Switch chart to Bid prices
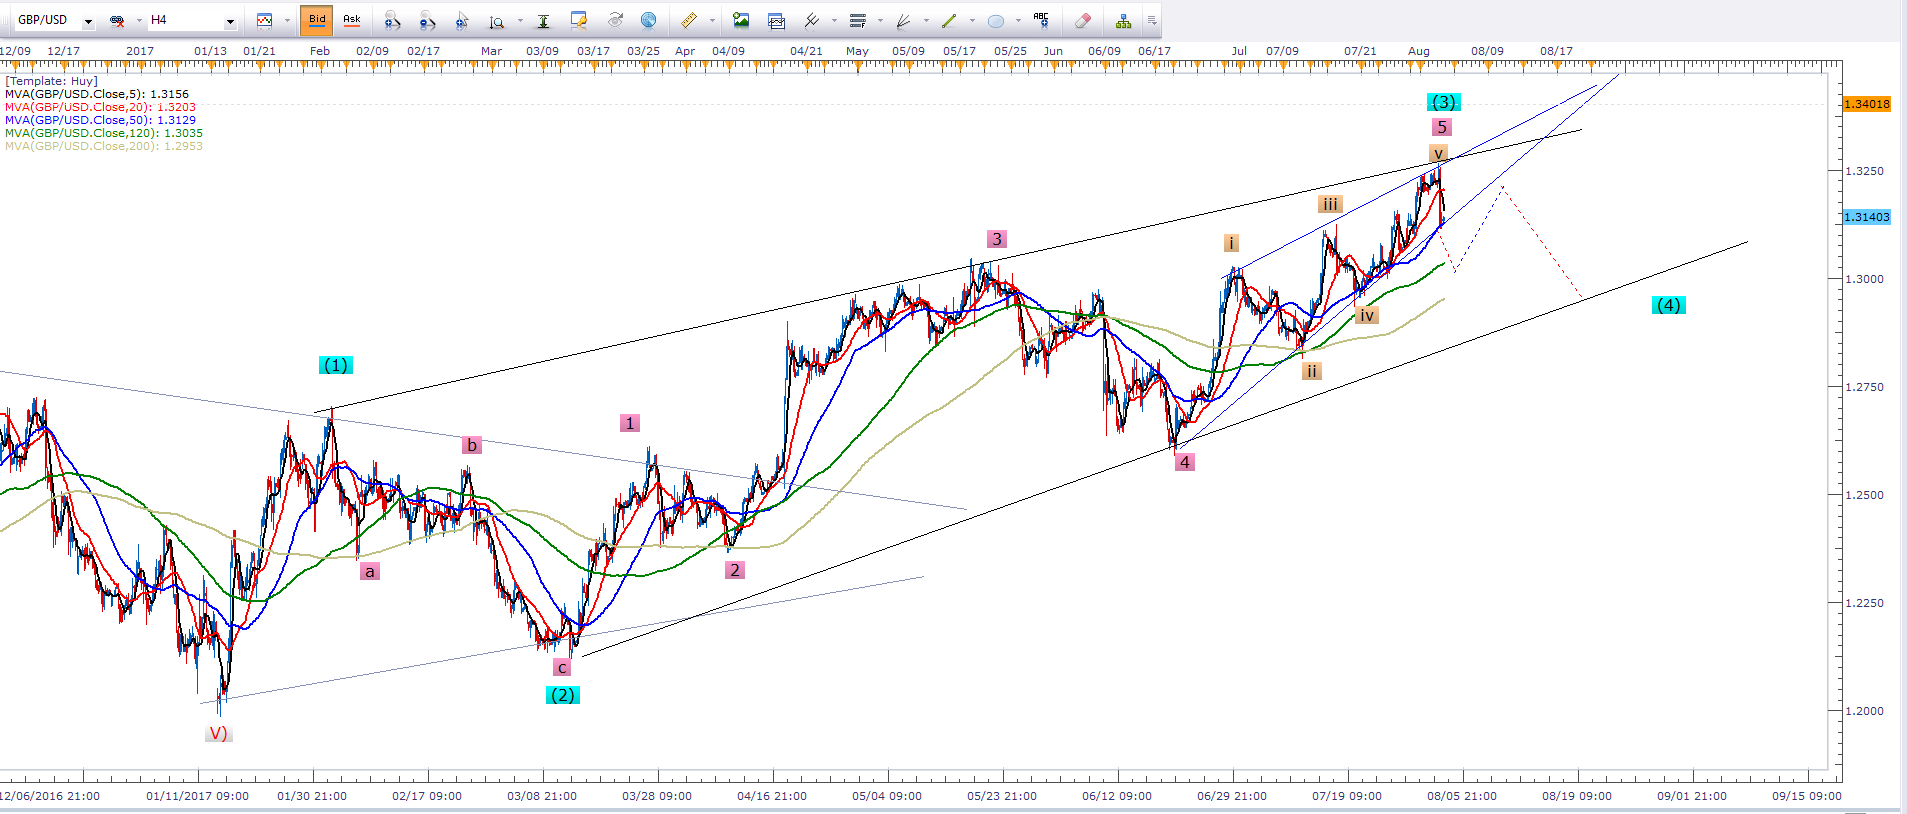The width and height of the screenshot is (1907, 814). (x=317, y=20)
